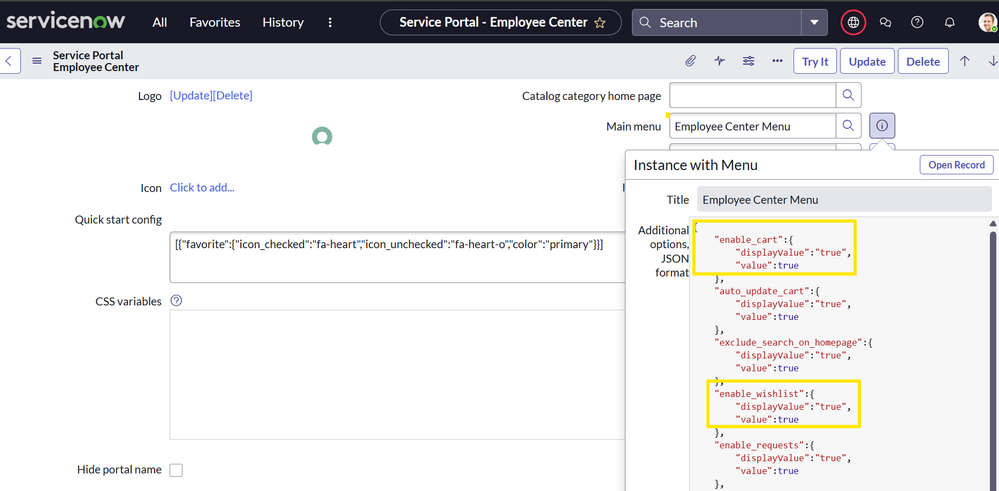This screenshot has height=491, width=999.
Task: Click the Search field in header
Action: pyautogui.click(x=717, y=22)
